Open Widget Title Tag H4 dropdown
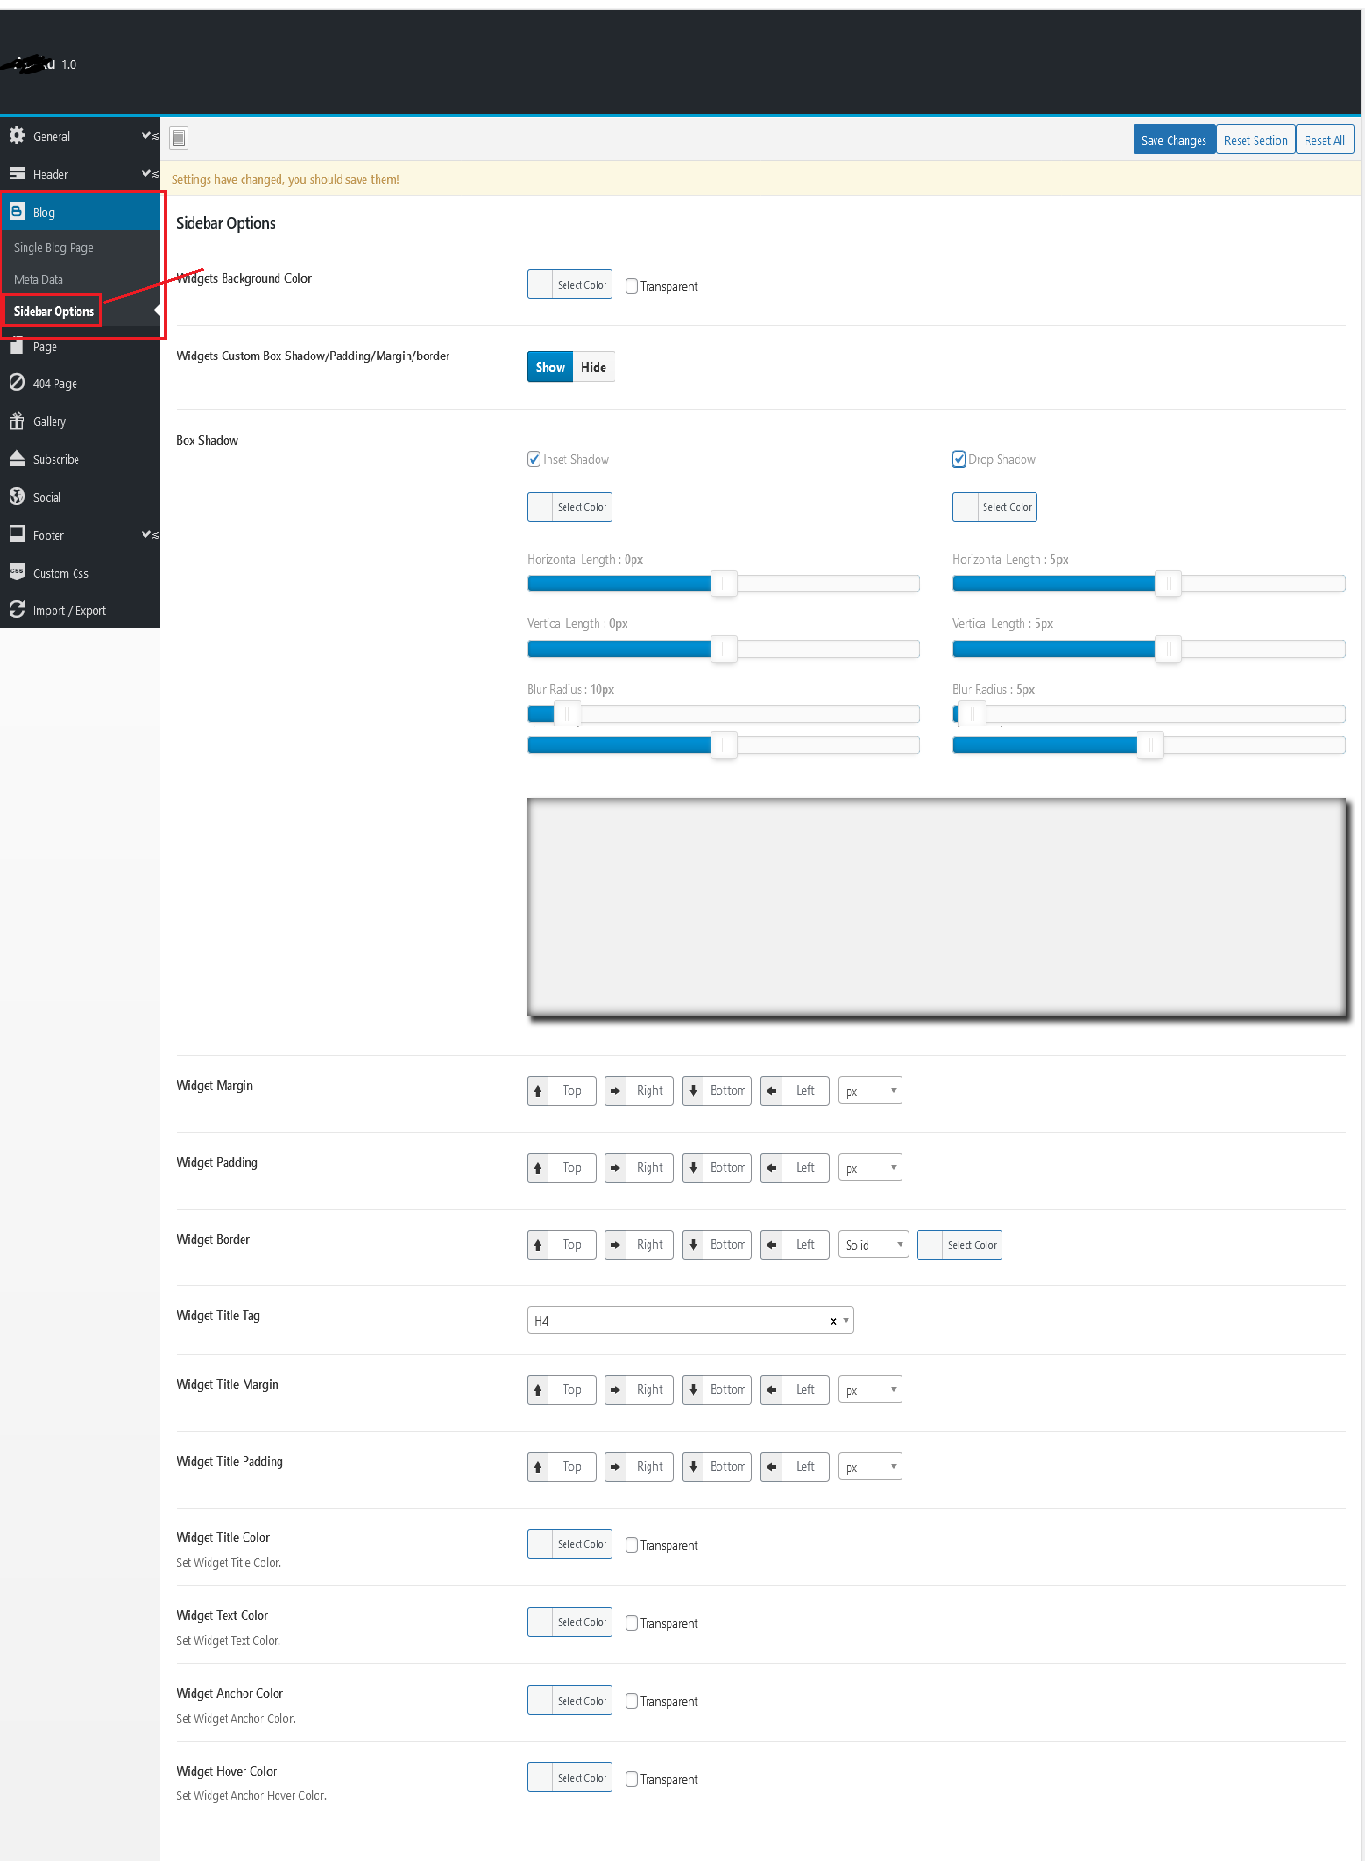This screenshot has height=1862, width=1371. pyautogui.click(x=690, y=1321)
